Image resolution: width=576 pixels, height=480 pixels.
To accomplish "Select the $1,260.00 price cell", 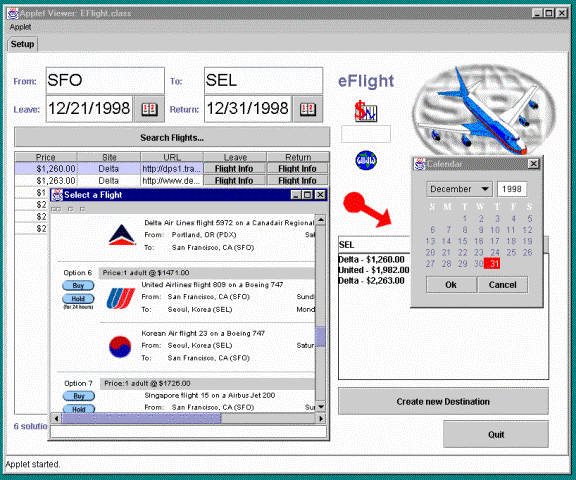I will (46, 169).
